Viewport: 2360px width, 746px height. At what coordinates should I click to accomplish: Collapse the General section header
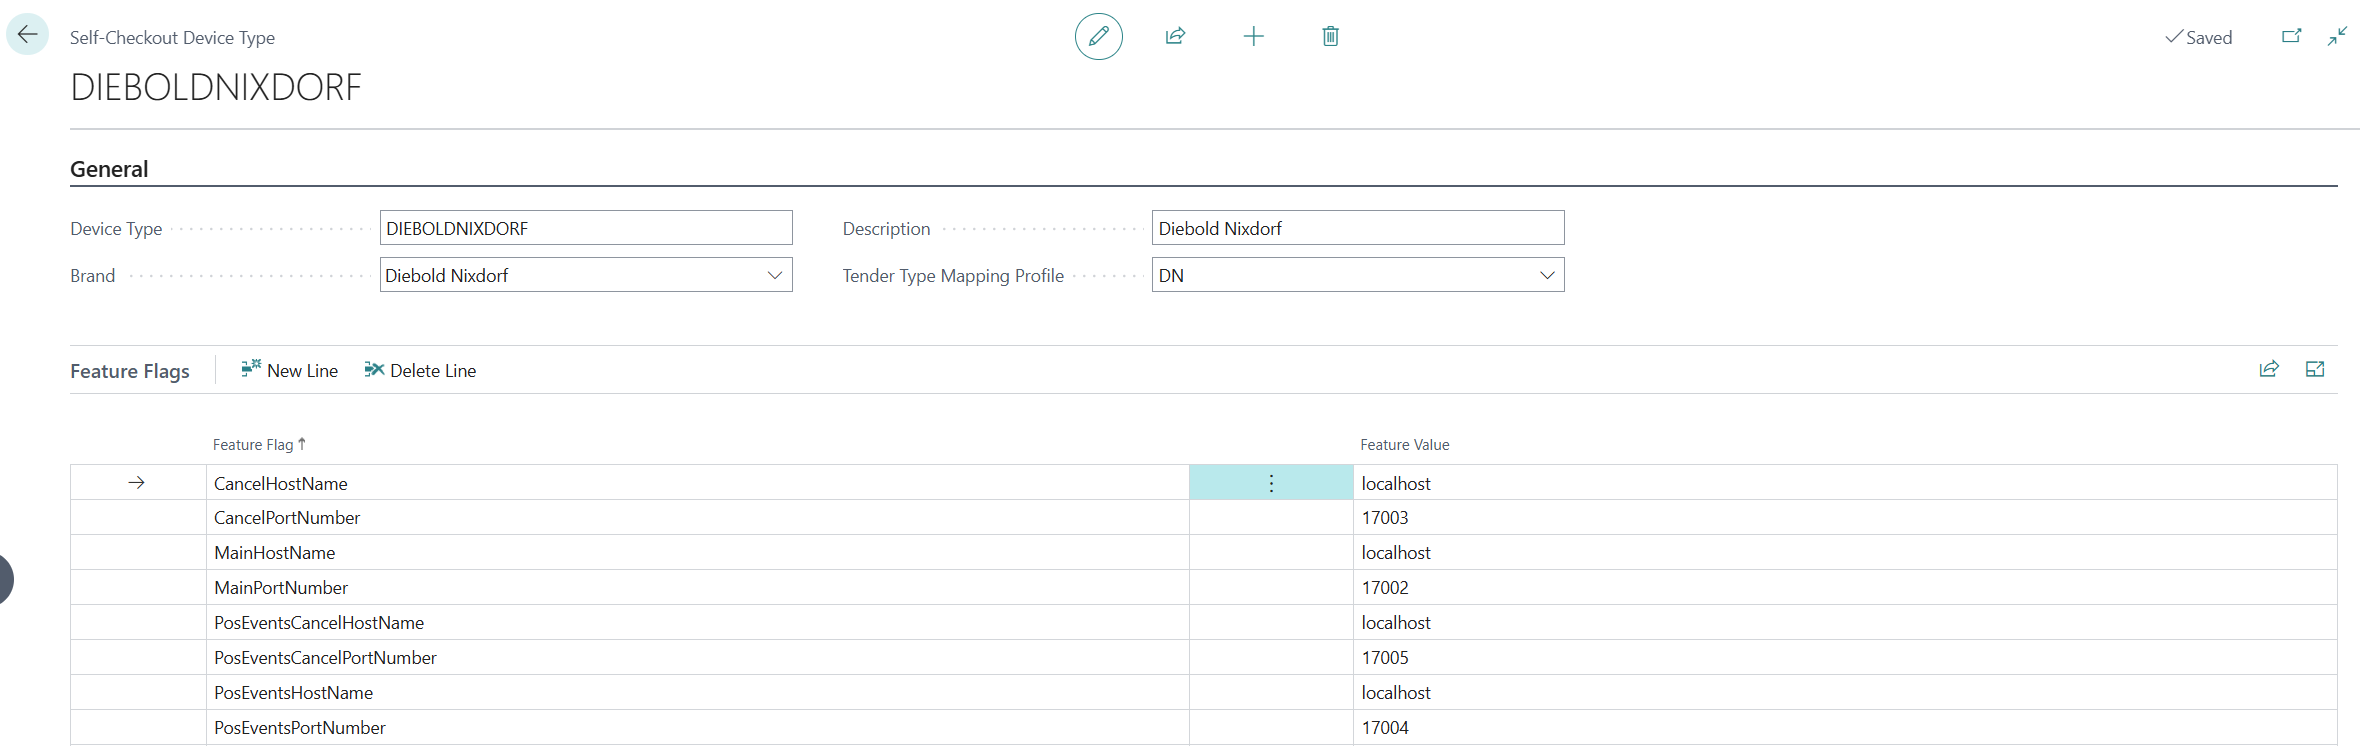[x=109, y=170]
